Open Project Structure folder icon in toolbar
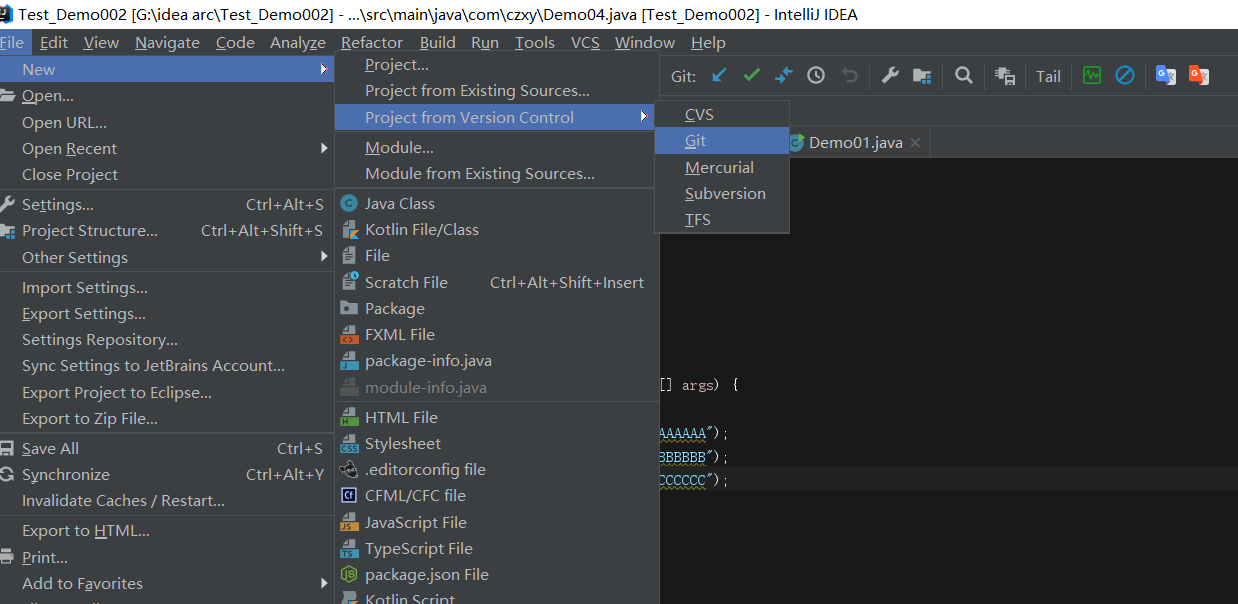1238x604 pixels. point(922,75)
